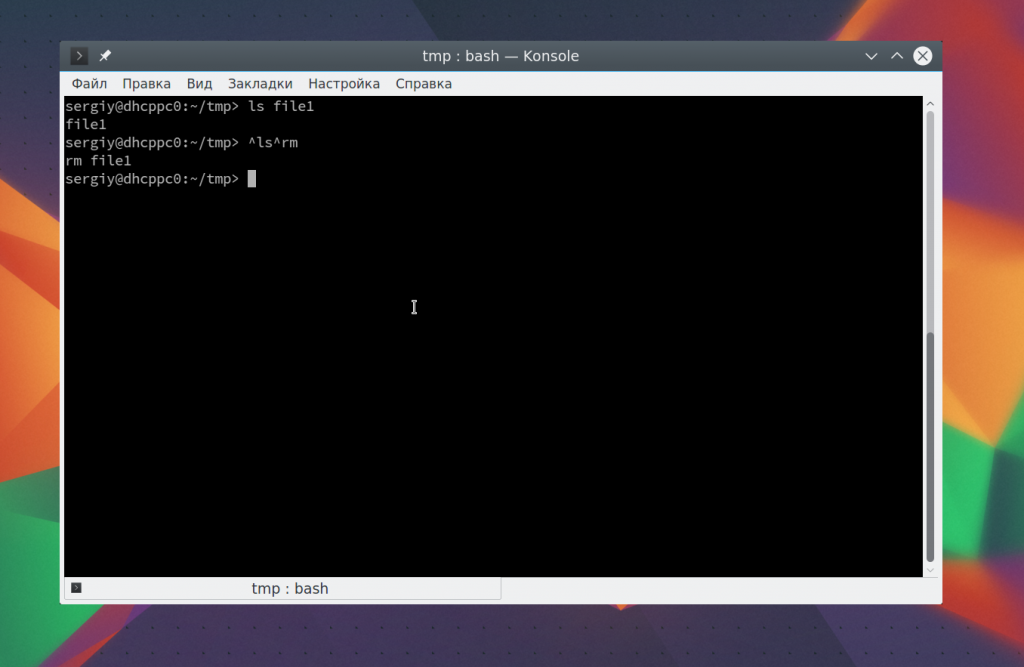Open the Справка menu

(x=423, y=84)
